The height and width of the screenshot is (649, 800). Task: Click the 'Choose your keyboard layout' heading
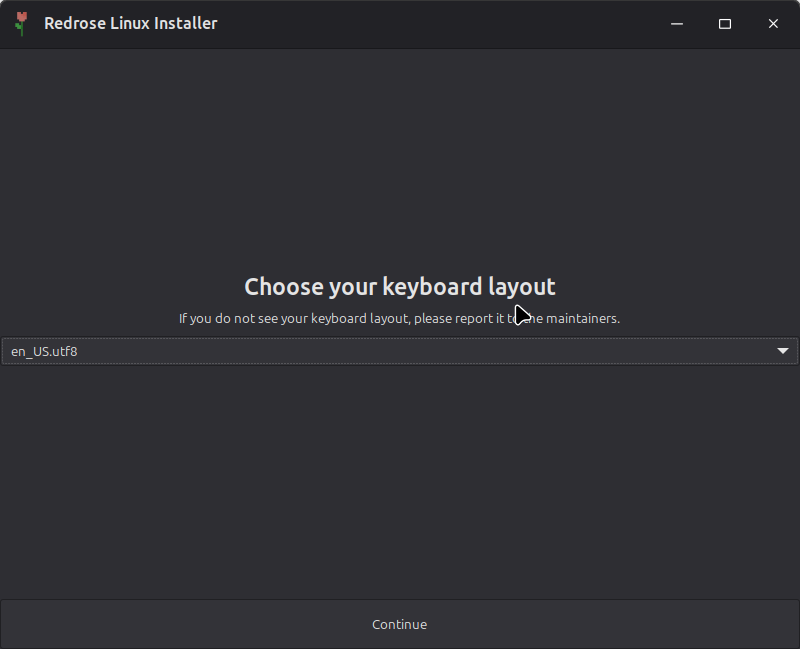[x=399, y=287]
